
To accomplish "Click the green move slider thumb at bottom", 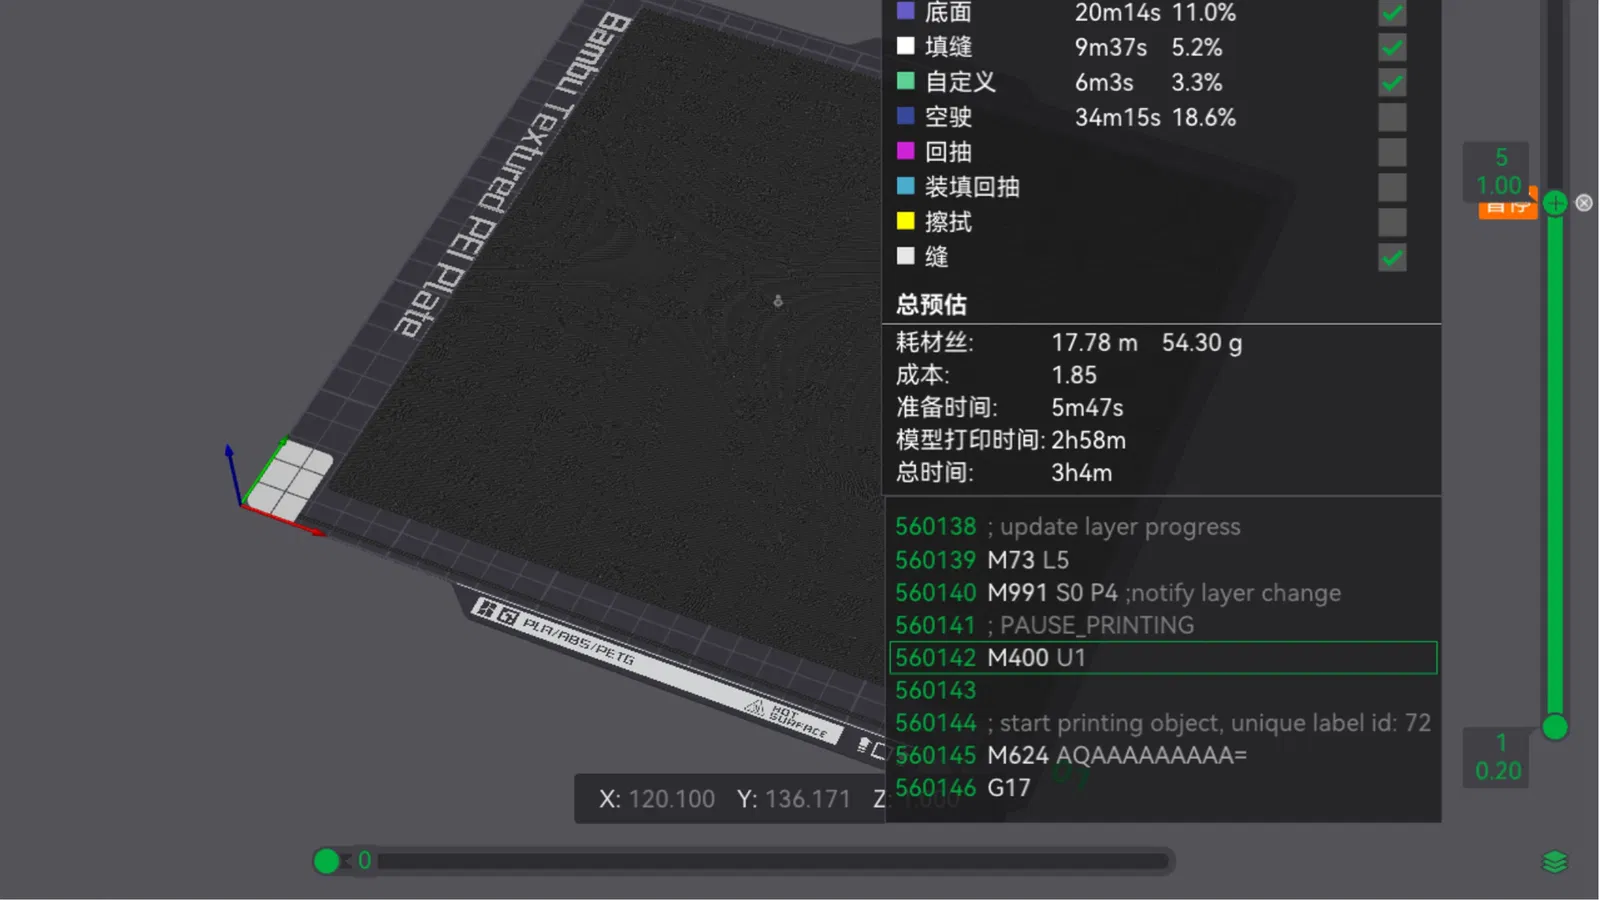I will [x=326, y=861].
